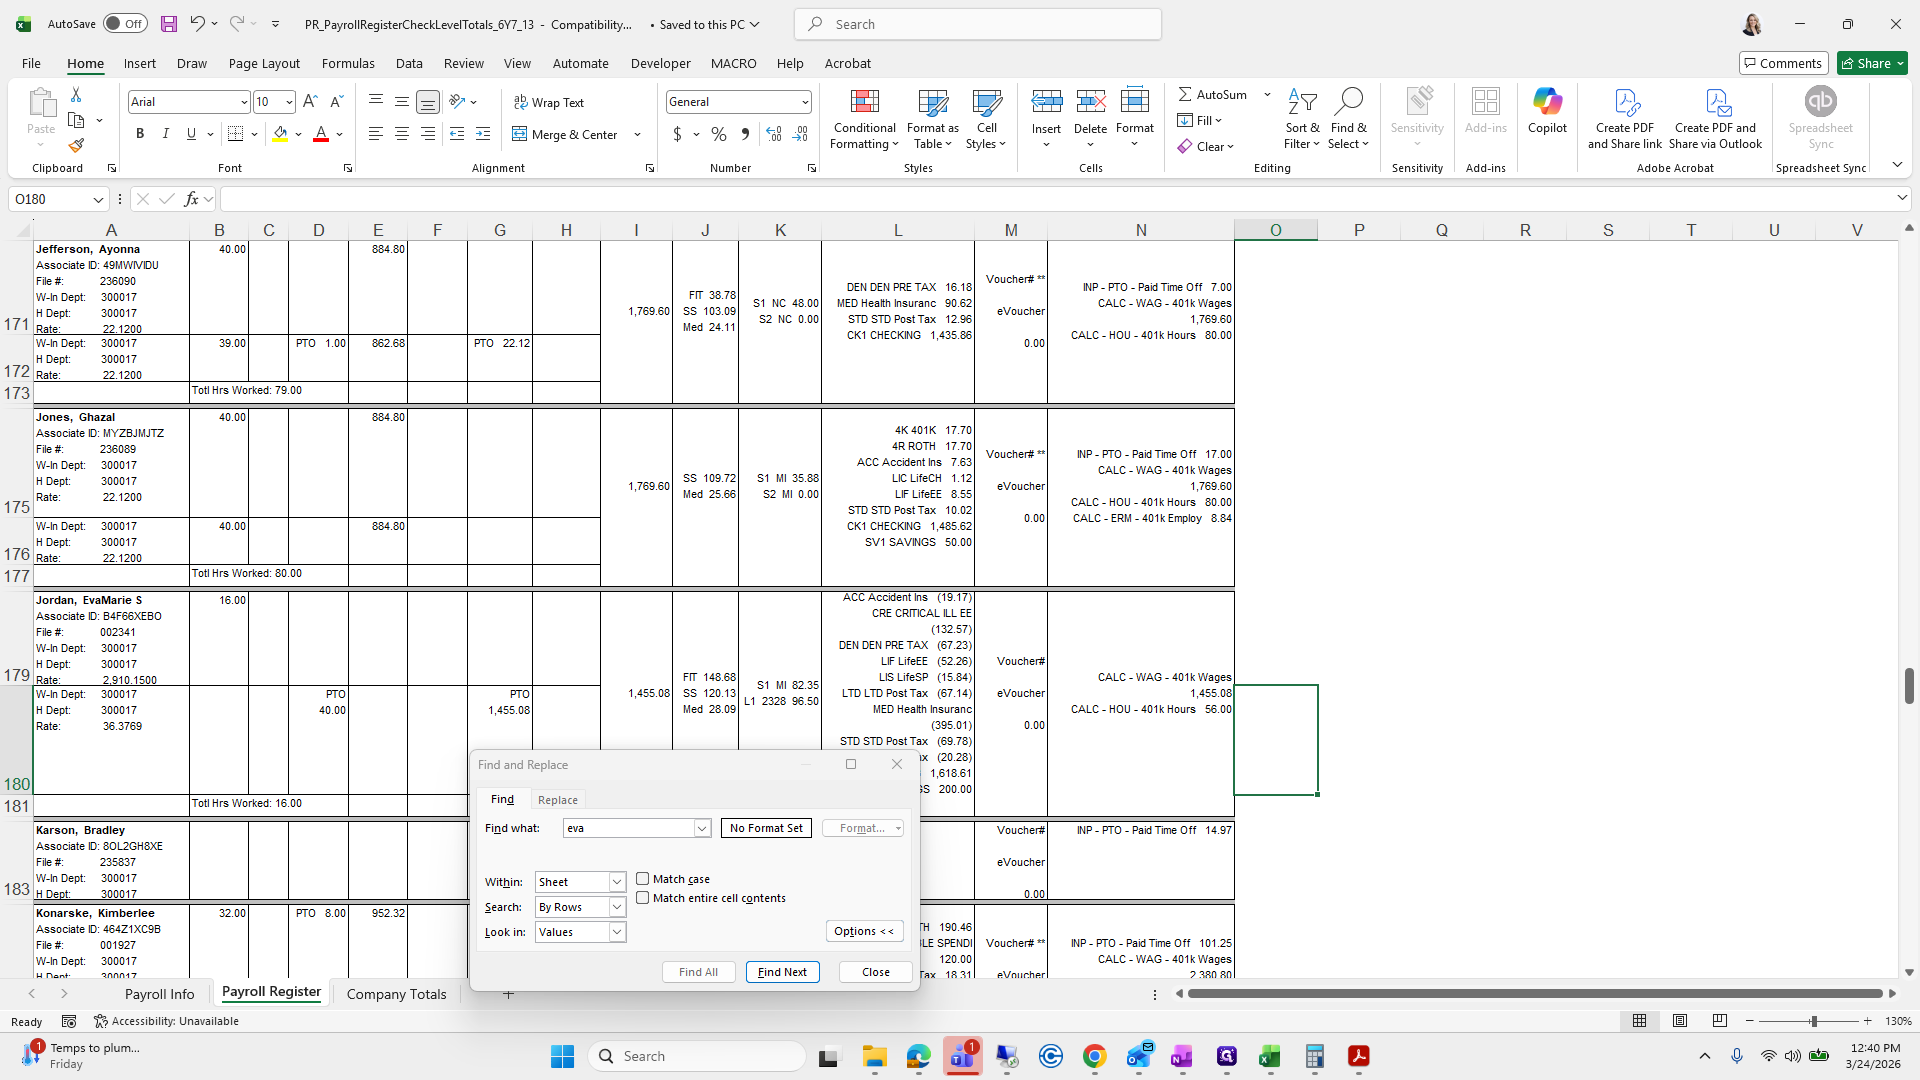1920x1080 pixels.
Task: Click the Find Next button
Action: (782, 972)
